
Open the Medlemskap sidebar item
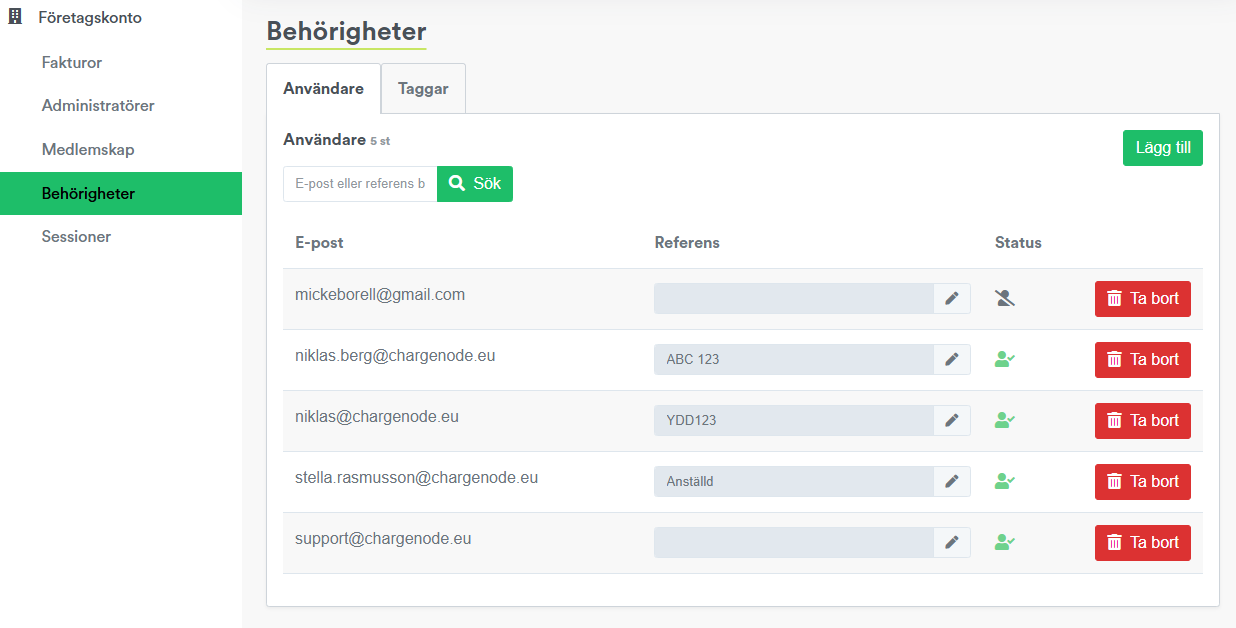[88, 149]
